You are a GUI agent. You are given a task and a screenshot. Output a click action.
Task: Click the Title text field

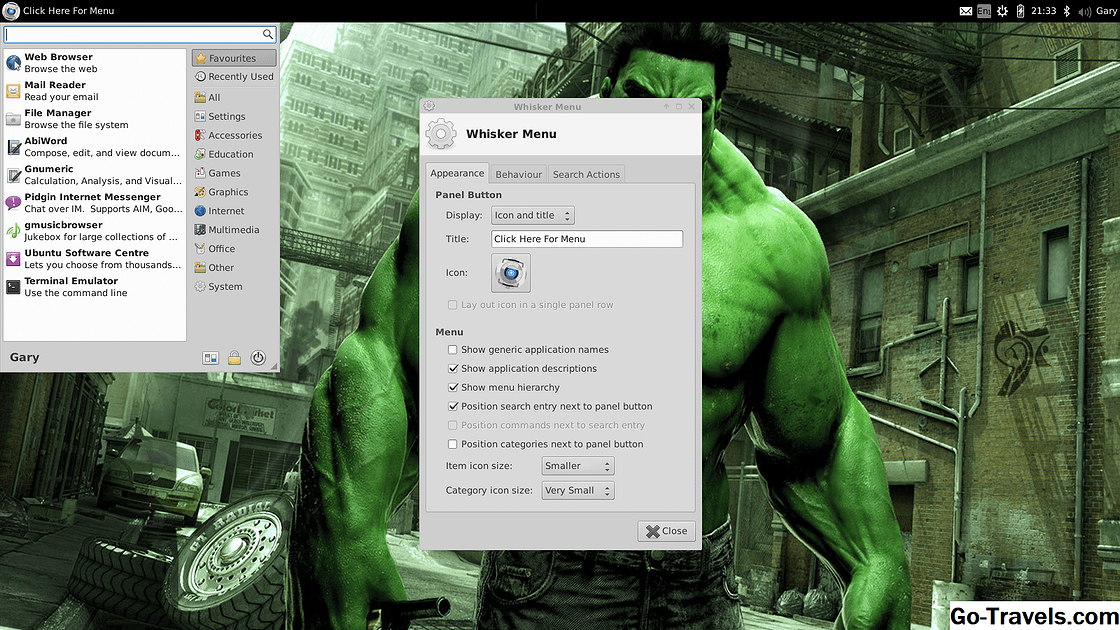point(587,239)
